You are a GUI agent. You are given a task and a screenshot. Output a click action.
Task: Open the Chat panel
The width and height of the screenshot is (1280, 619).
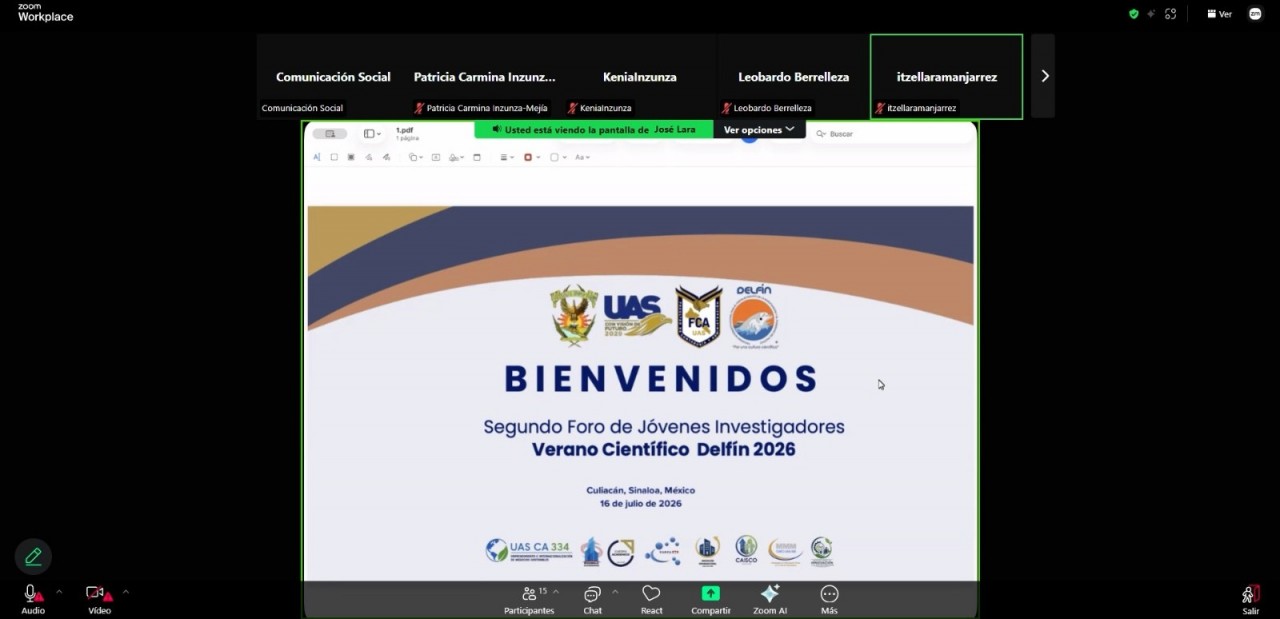coord(592,600)
